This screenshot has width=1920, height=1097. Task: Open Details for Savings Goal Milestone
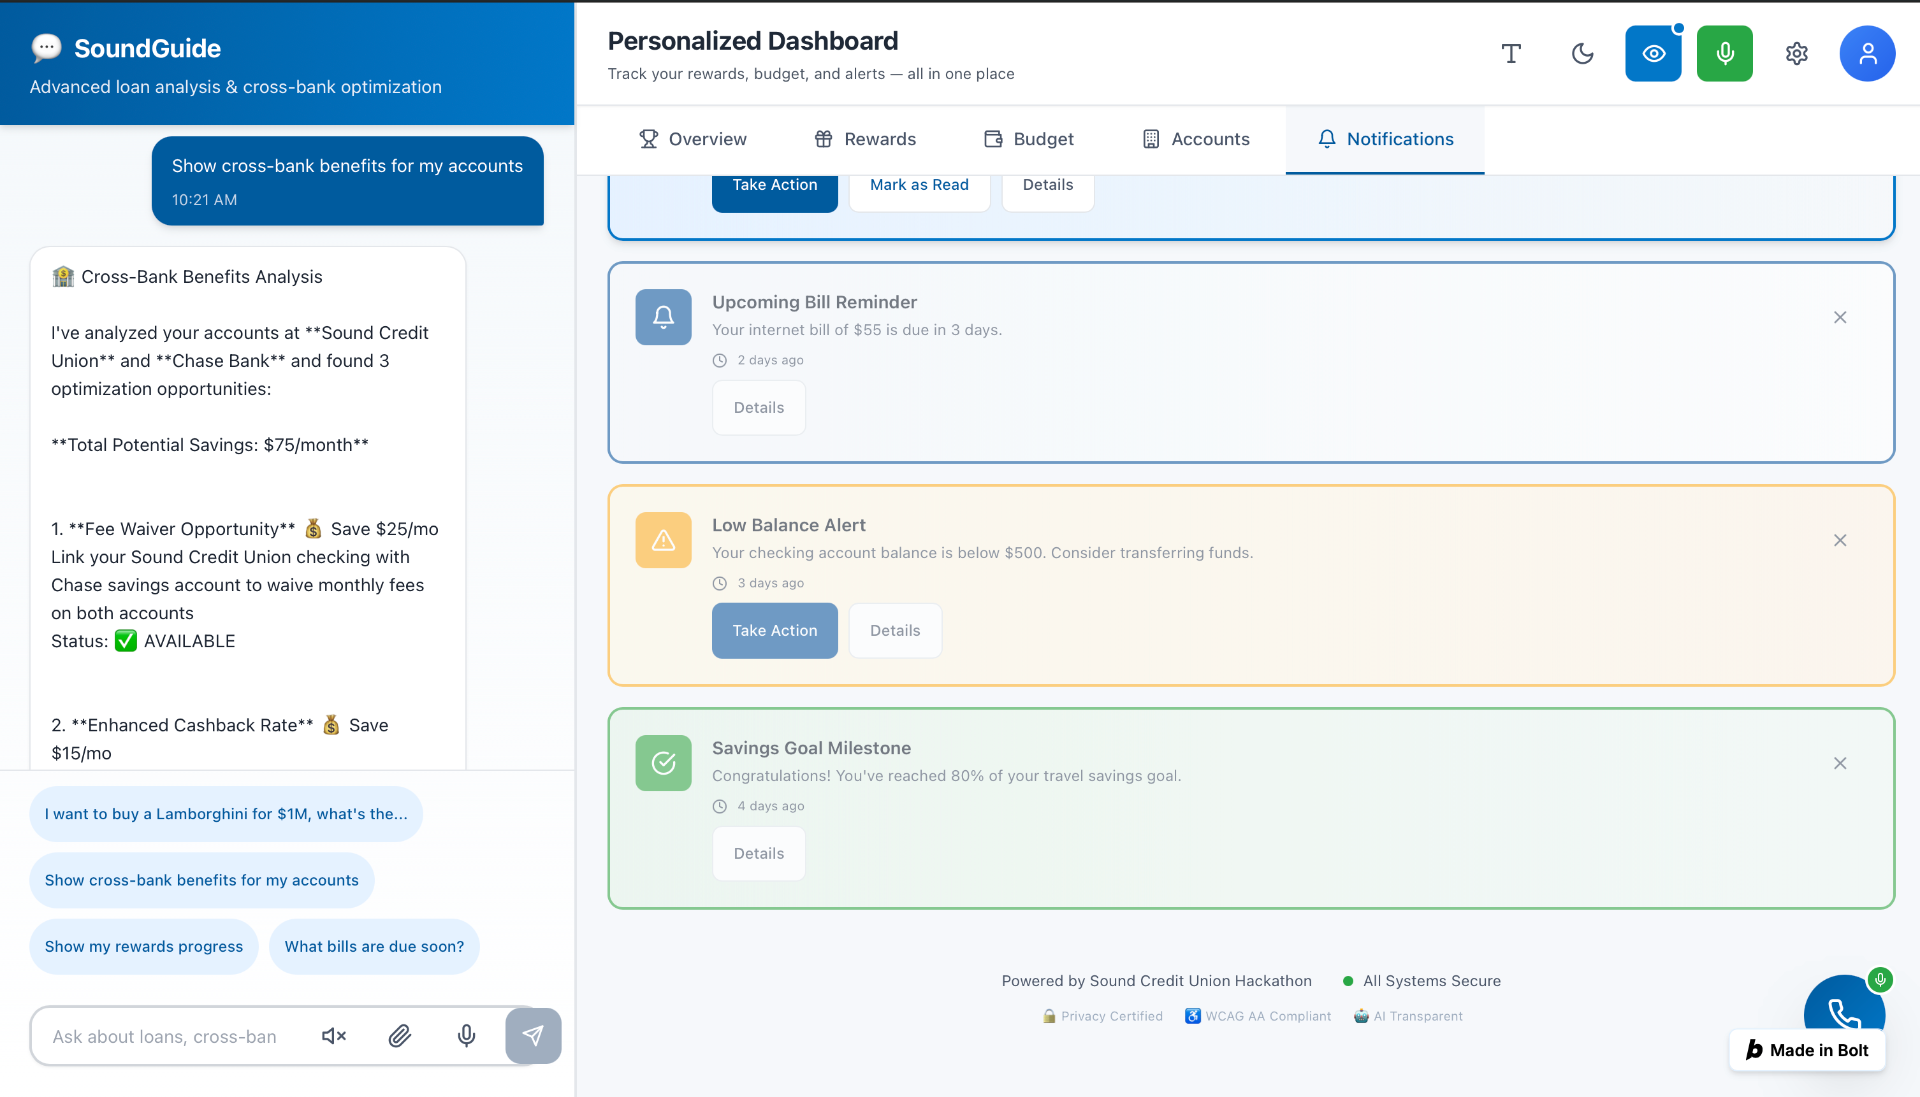pyautogui.click(x=758, y=854)
